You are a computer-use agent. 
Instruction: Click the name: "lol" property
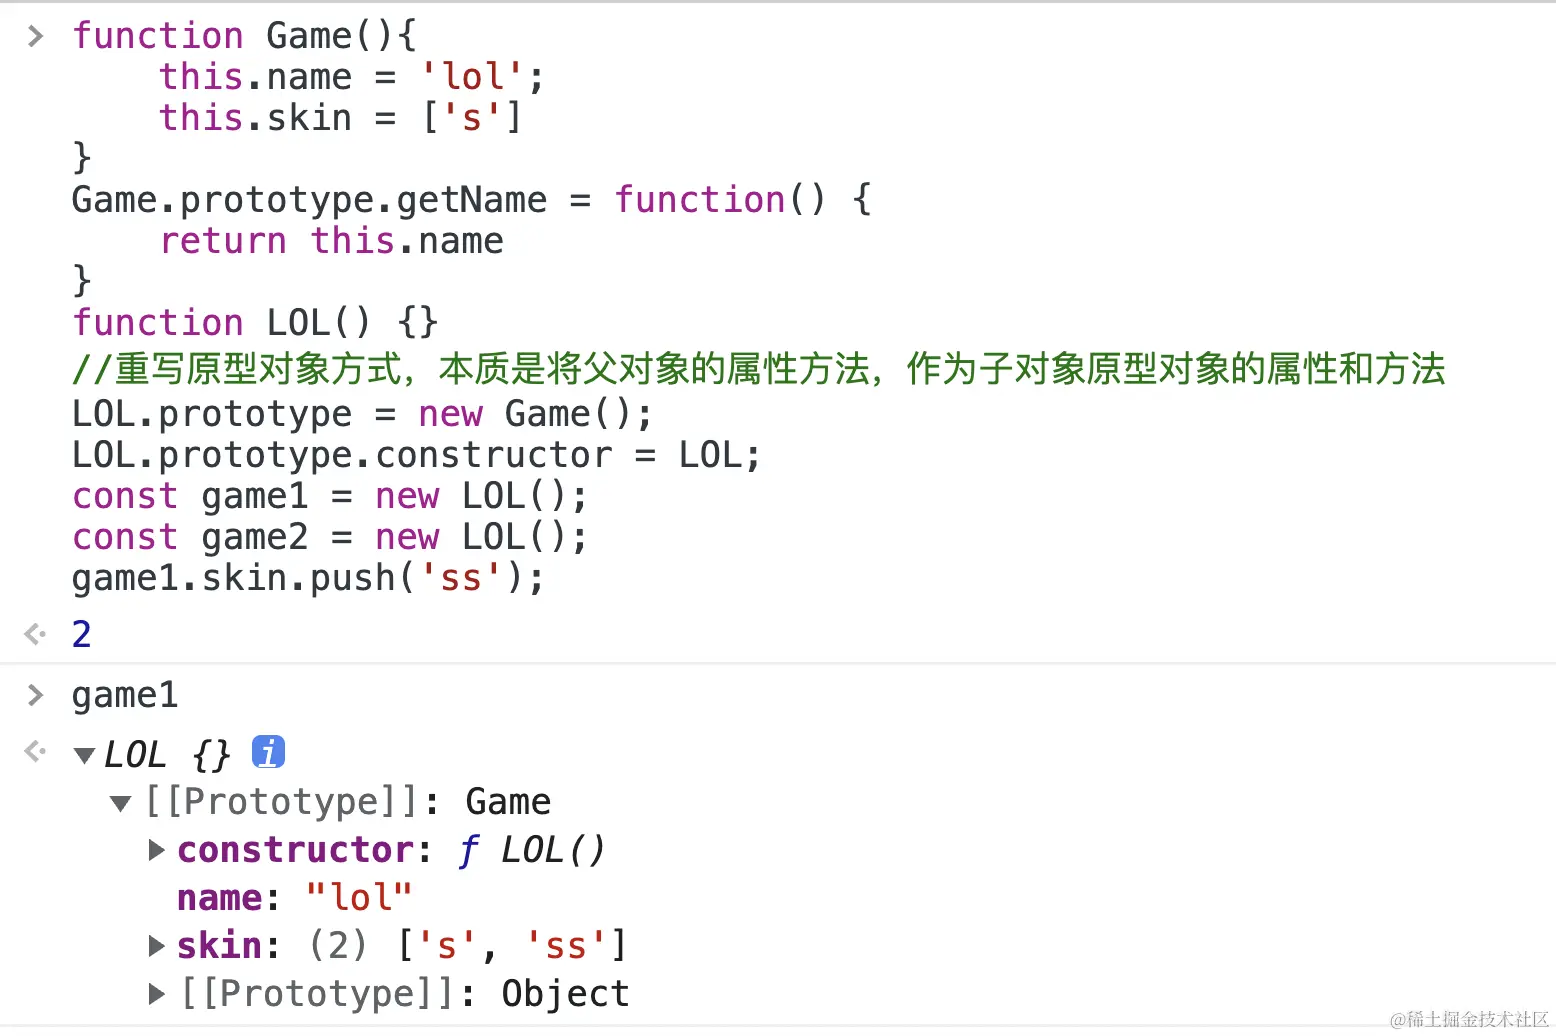pyautogui.click(x=295, y=897)
